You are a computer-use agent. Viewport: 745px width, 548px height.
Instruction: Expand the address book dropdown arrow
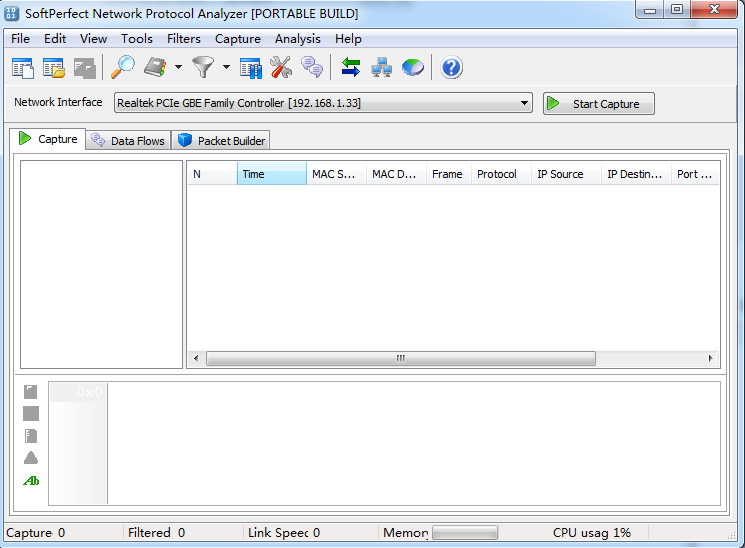178,67
